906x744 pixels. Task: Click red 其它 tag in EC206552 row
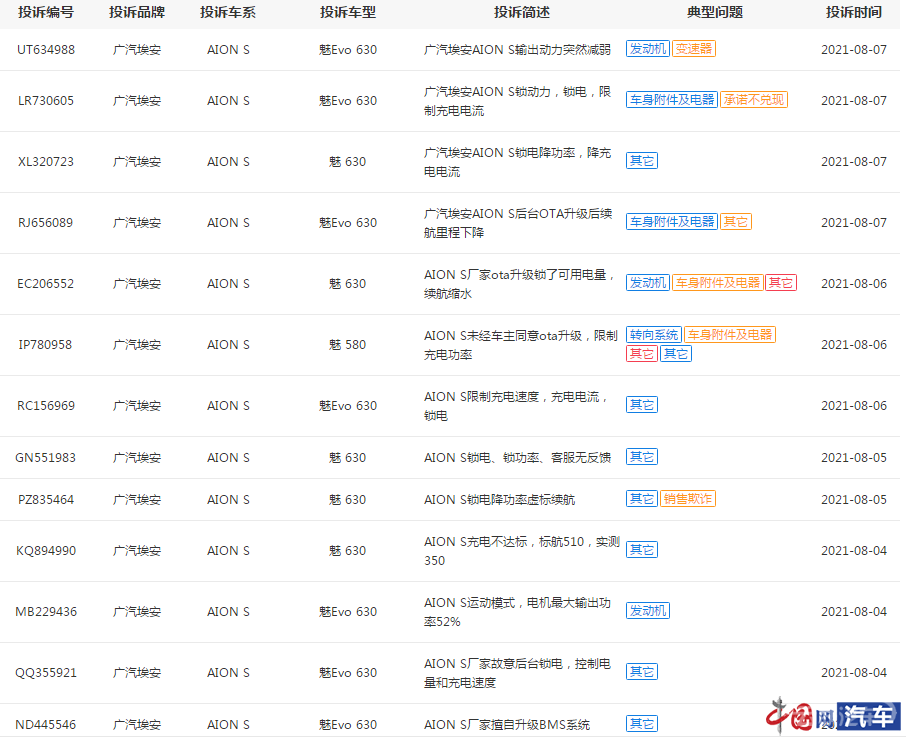[x=781, y=283]
